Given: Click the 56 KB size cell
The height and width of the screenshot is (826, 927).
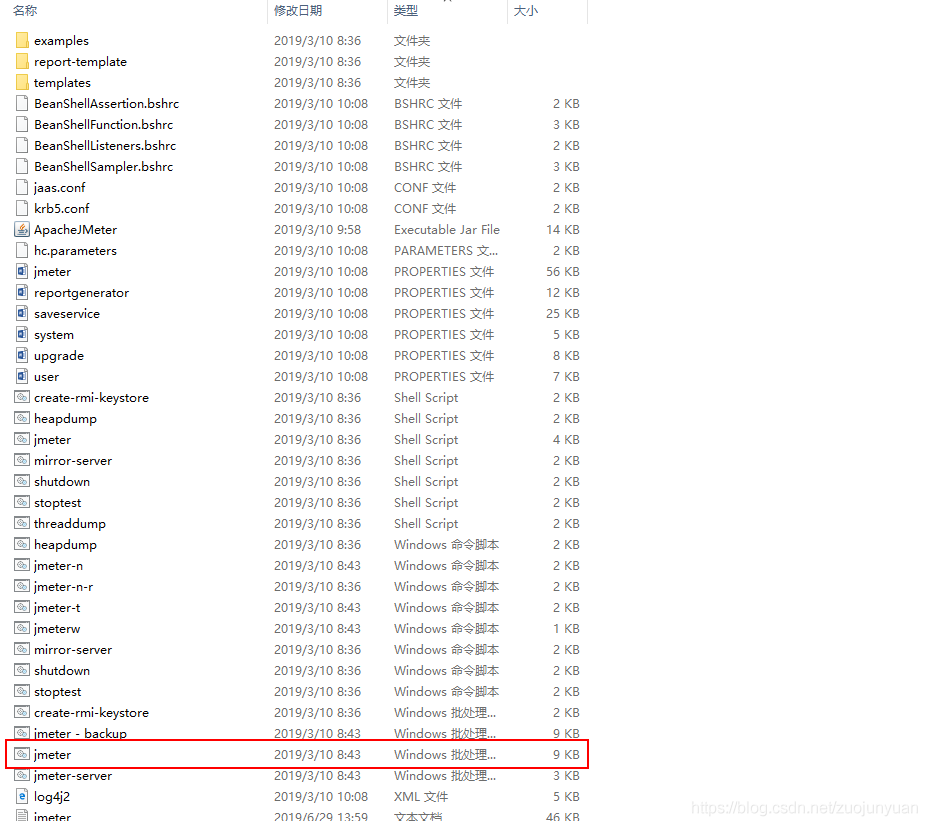Looking at the screenshot, I should pos(563,271).
